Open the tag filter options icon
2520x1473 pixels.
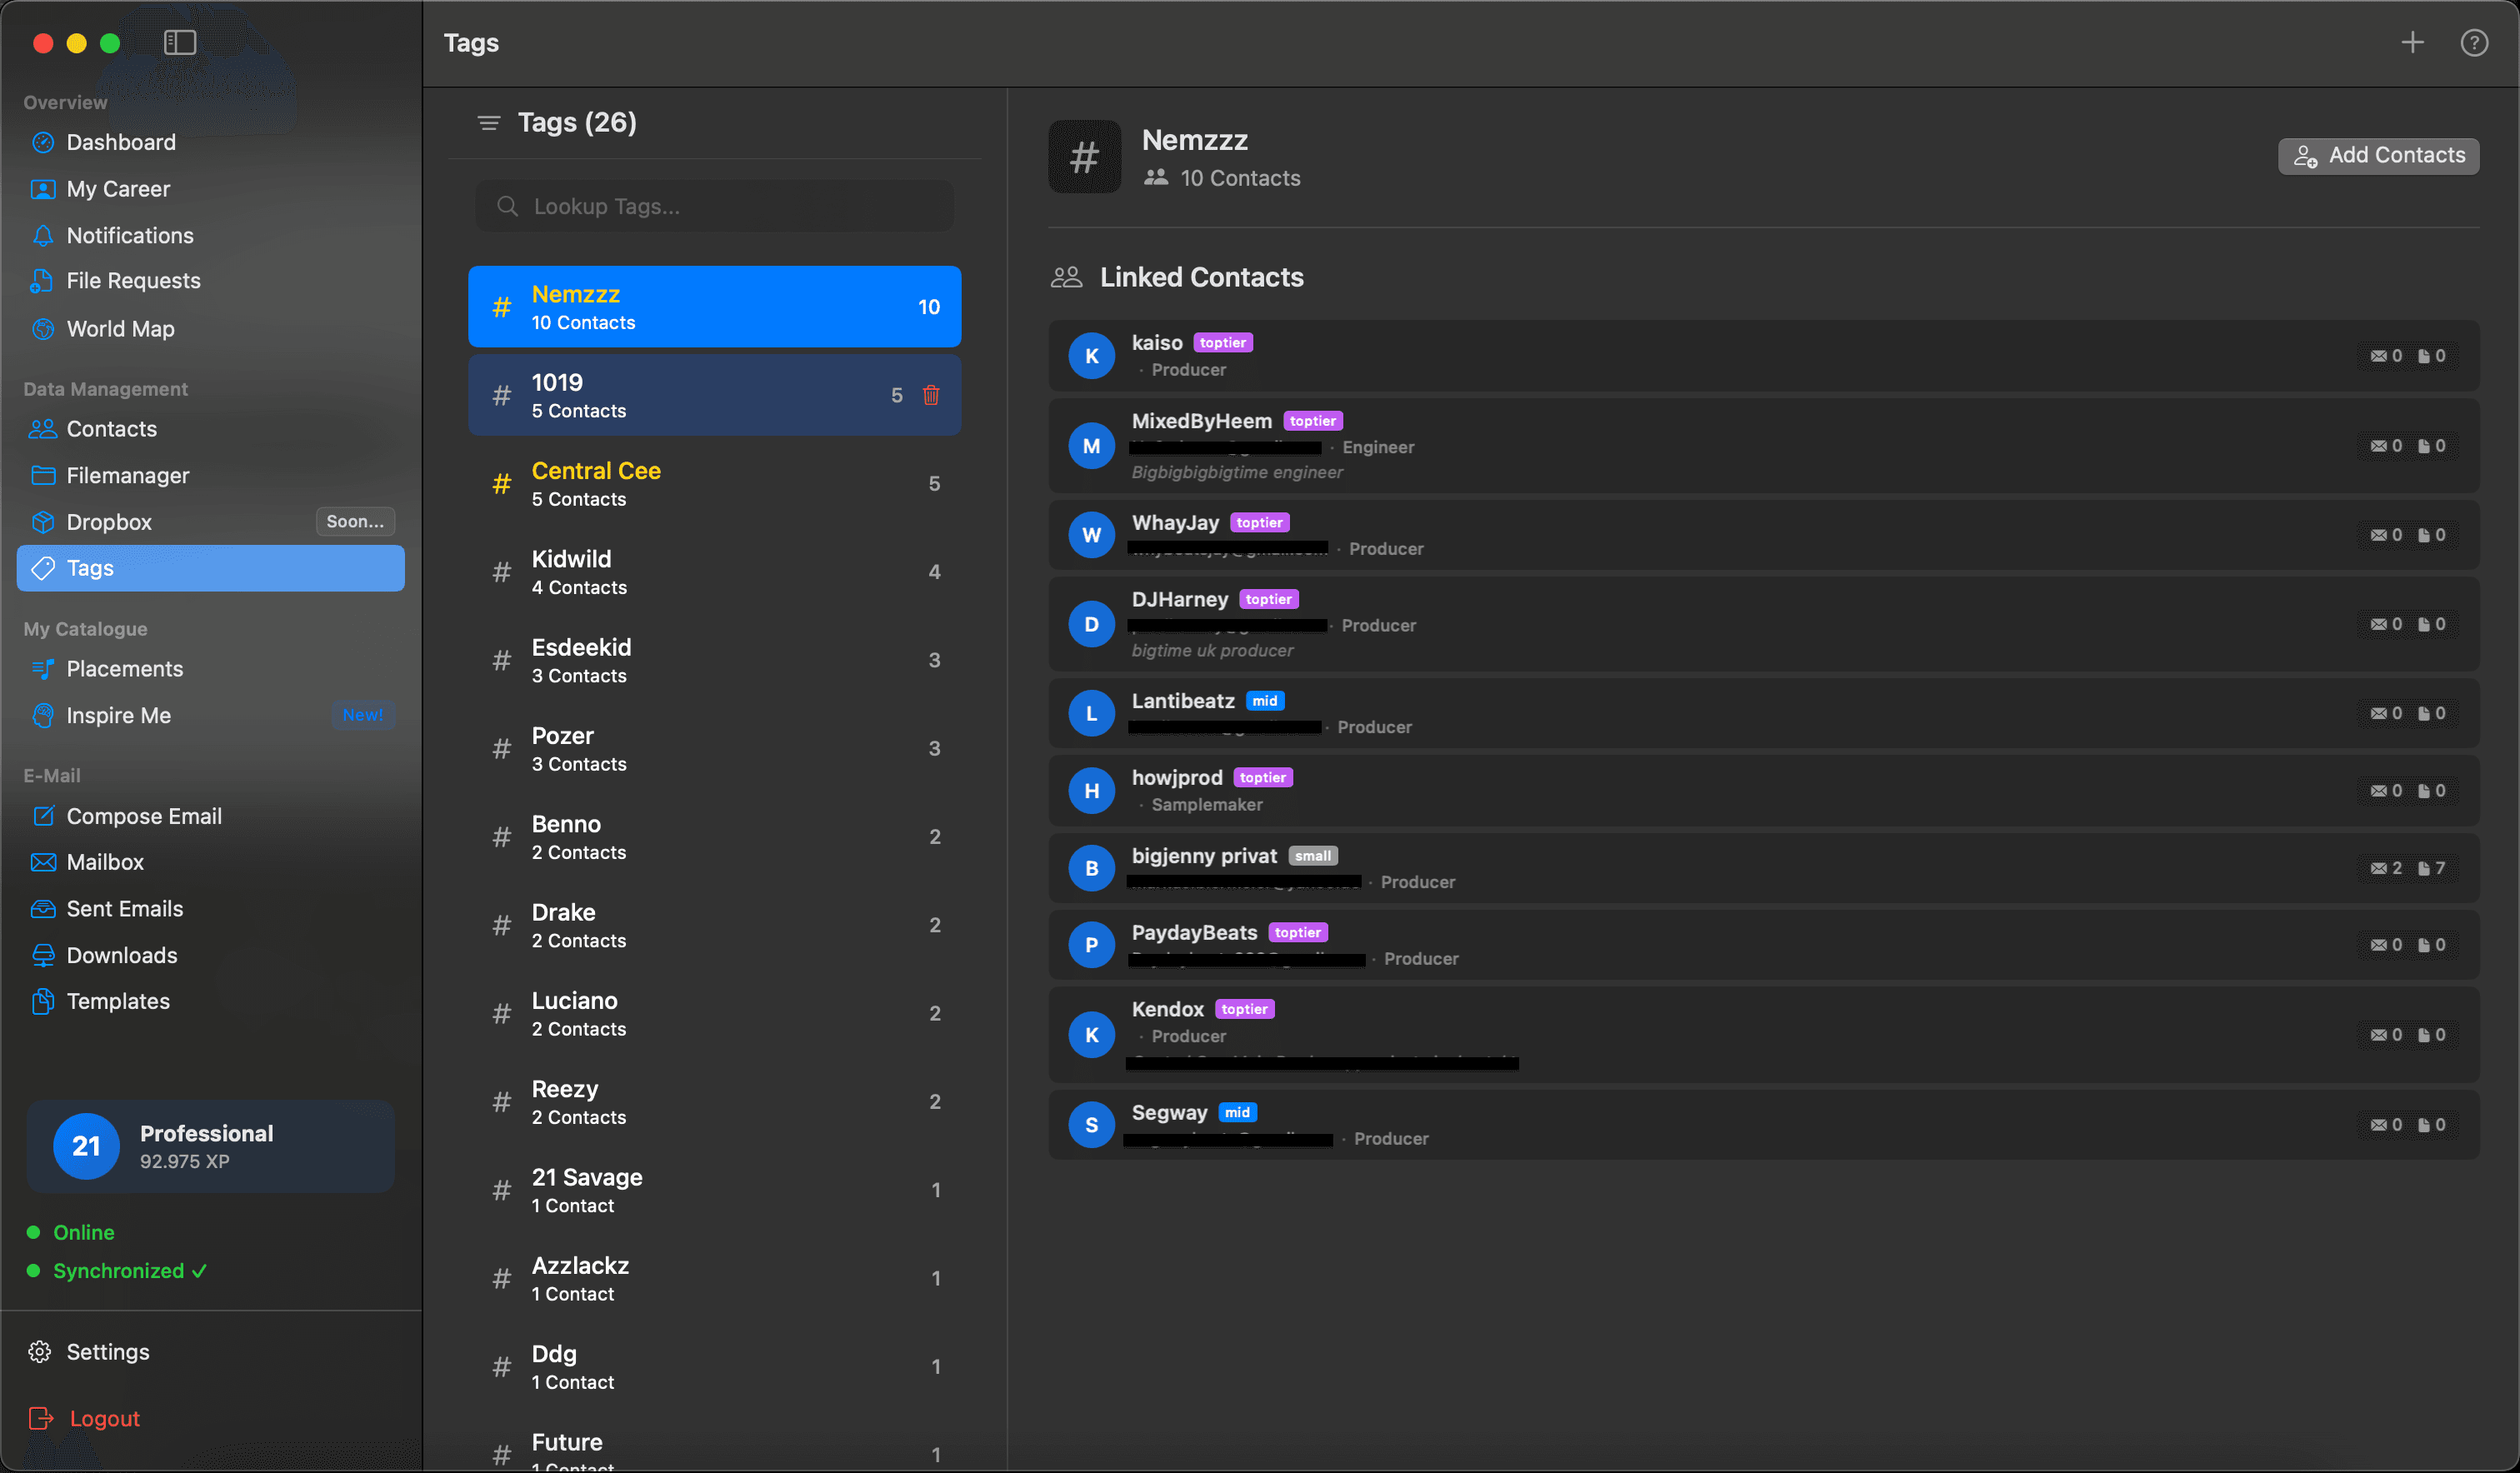pos(489,122)
